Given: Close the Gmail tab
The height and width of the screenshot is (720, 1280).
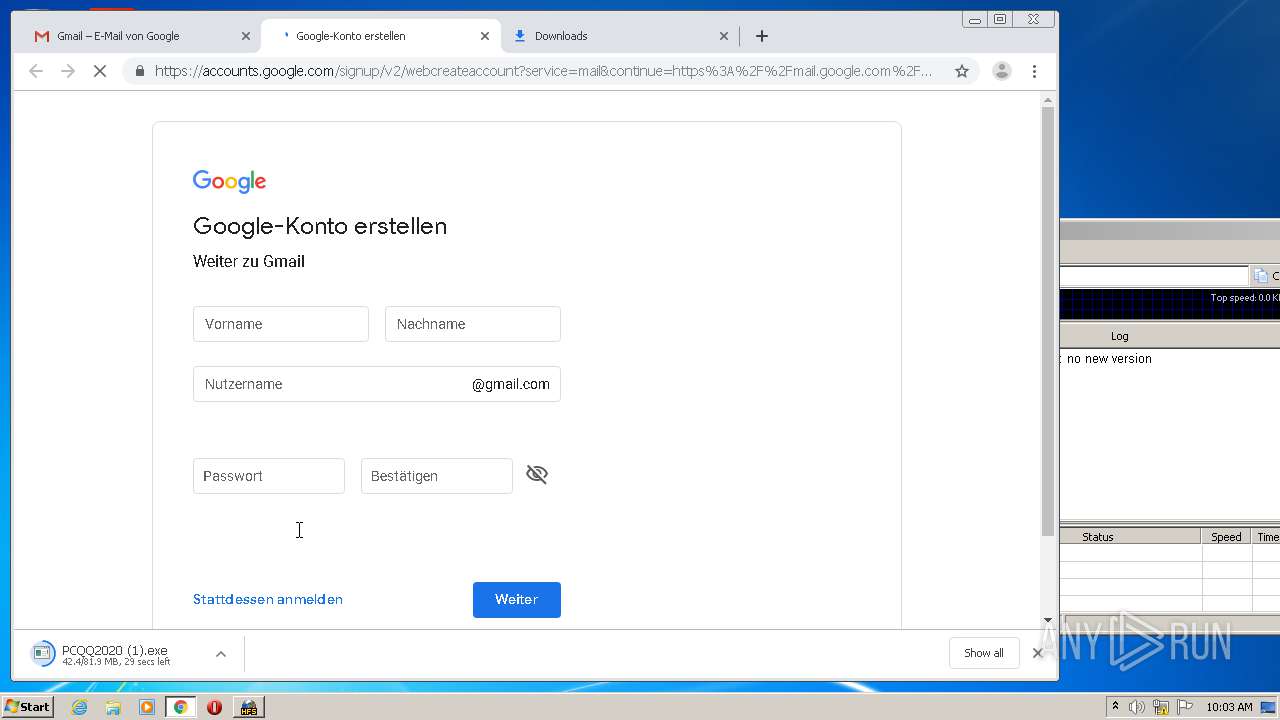Looking at the screenshot, I should [246, 36].
